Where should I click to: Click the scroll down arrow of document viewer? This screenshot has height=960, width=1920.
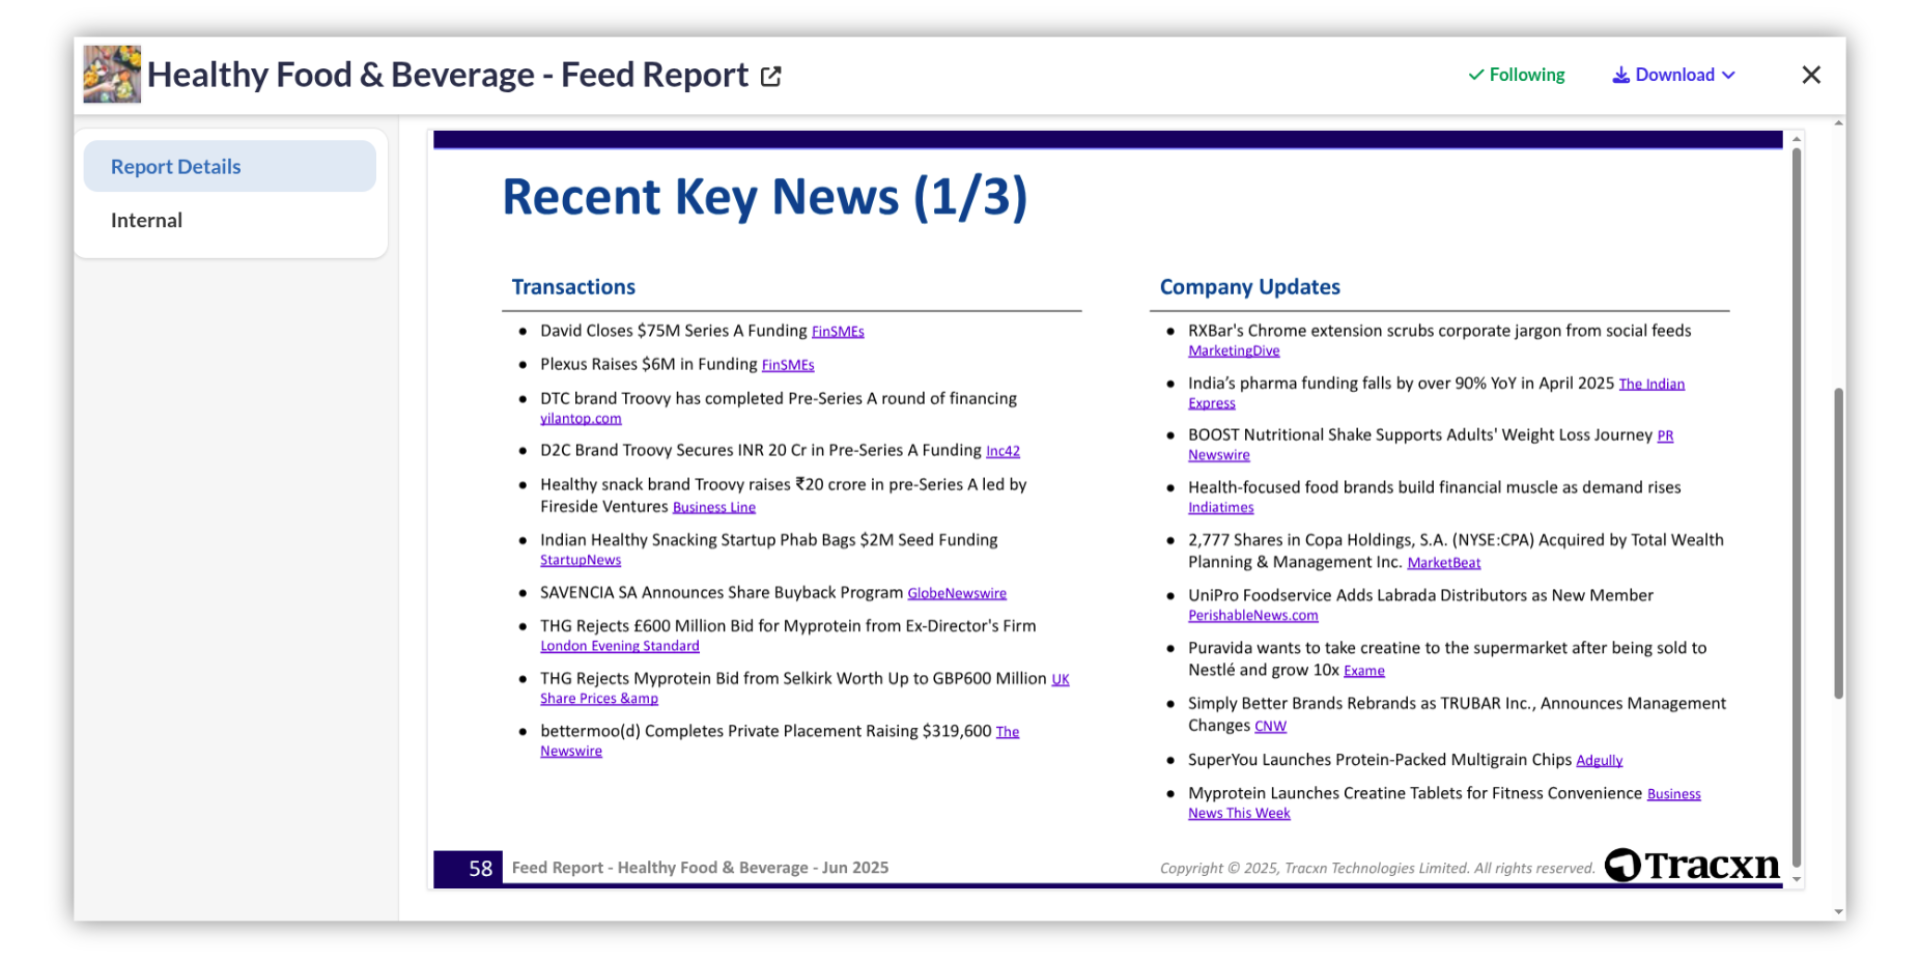[x=1796, y=880]
